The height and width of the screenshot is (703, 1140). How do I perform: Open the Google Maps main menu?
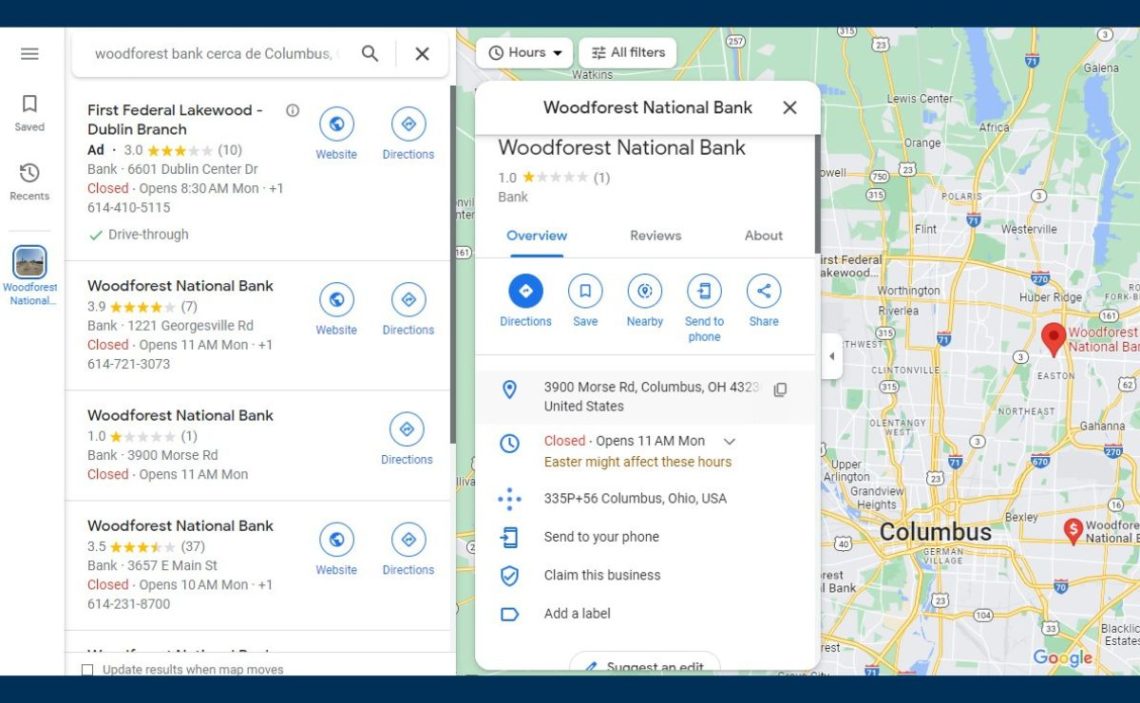(x=30, y=54)
